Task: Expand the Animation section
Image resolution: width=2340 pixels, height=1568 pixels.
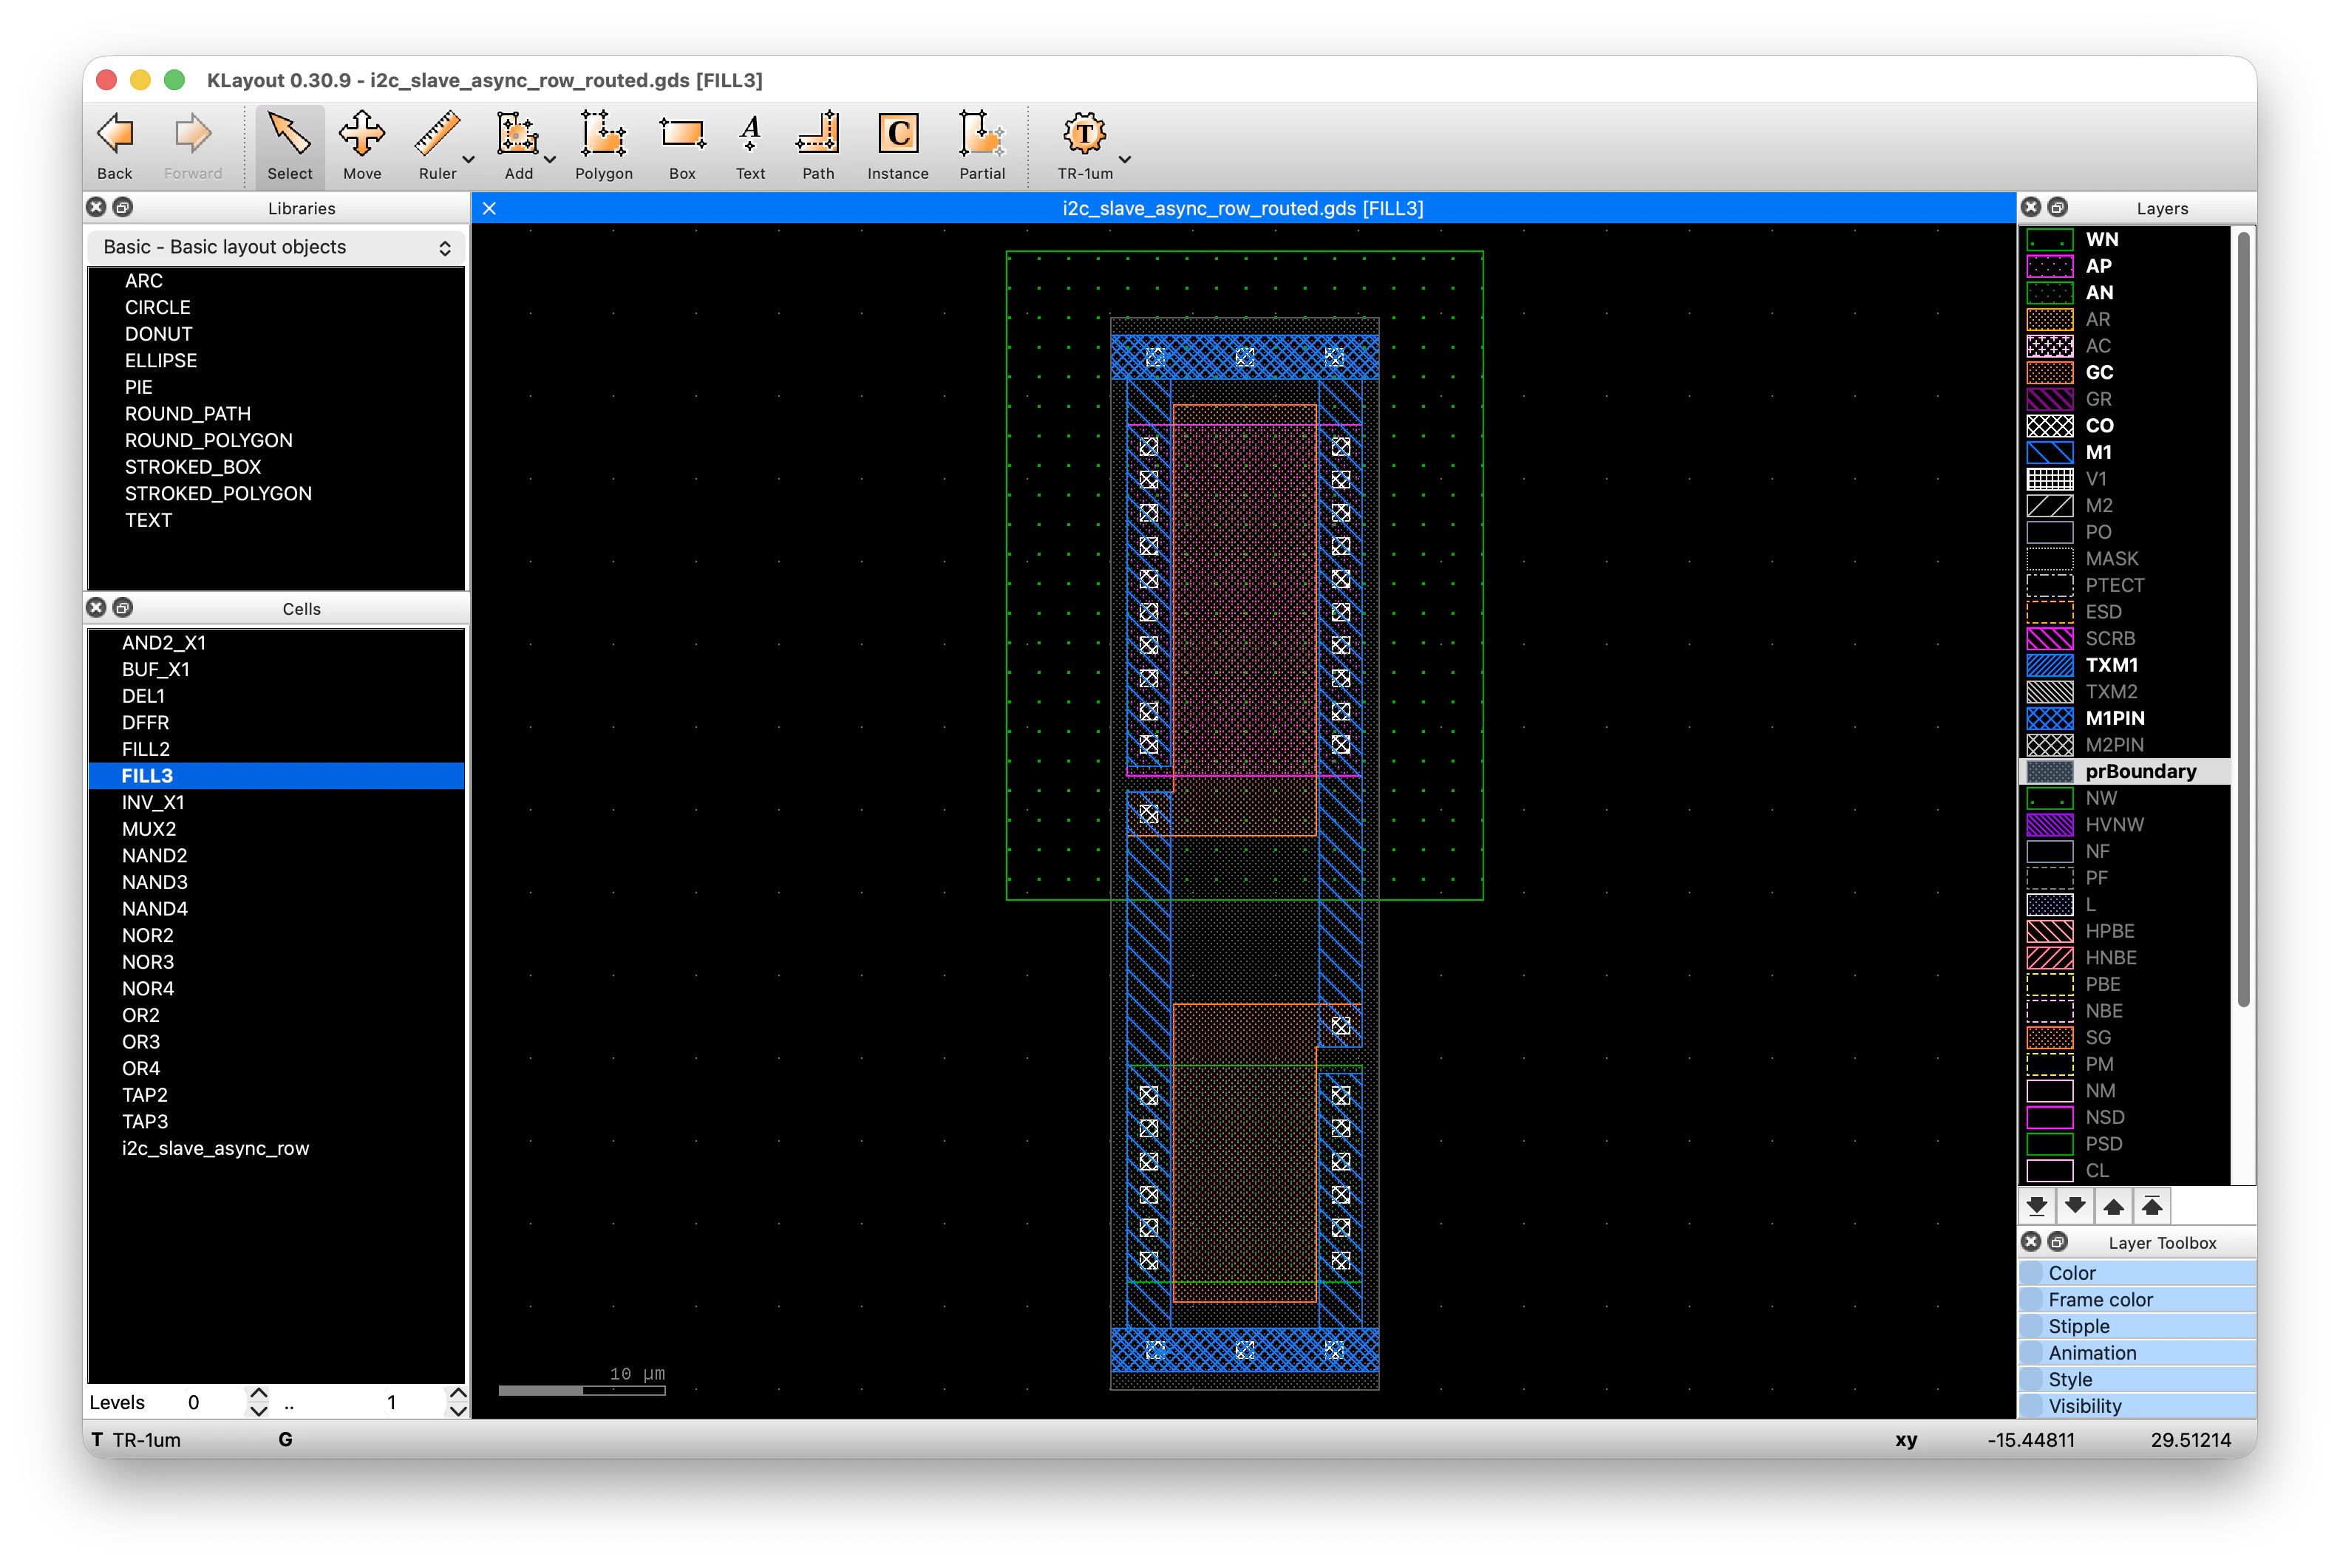Action: point(2138,1353)
